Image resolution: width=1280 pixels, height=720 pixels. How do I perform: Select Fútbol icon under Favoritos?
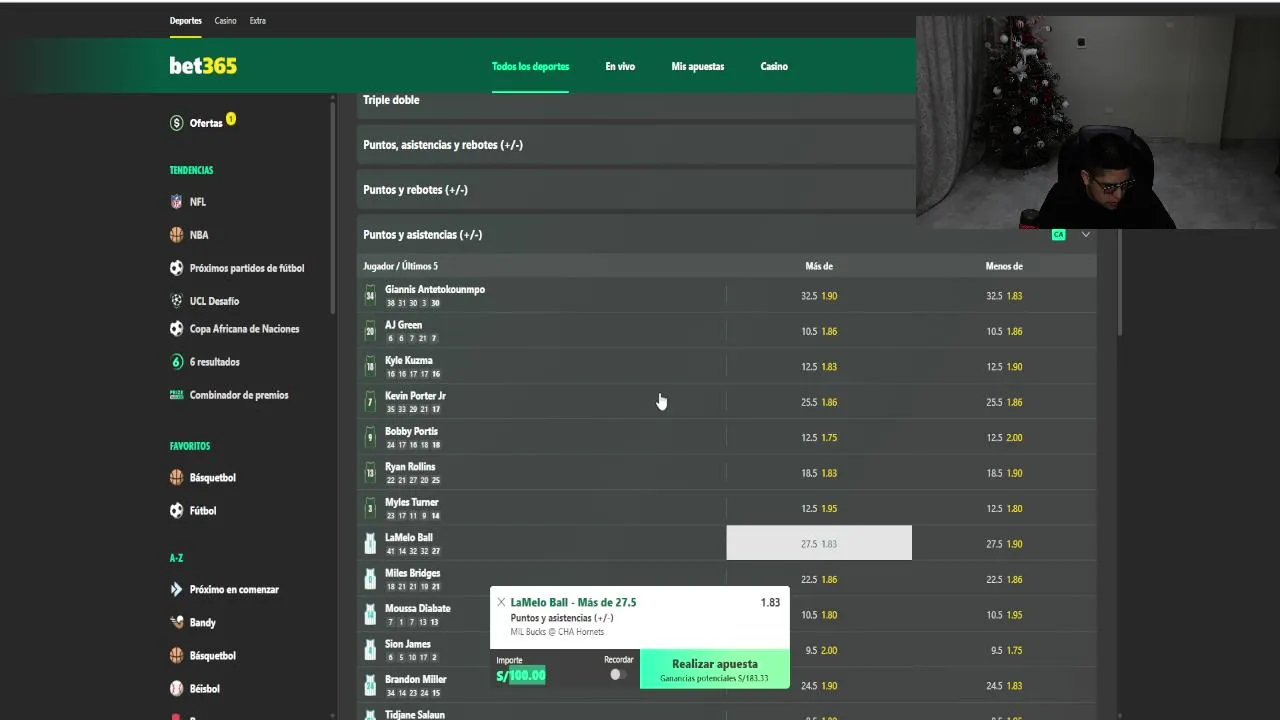click(x=177, y=511)
